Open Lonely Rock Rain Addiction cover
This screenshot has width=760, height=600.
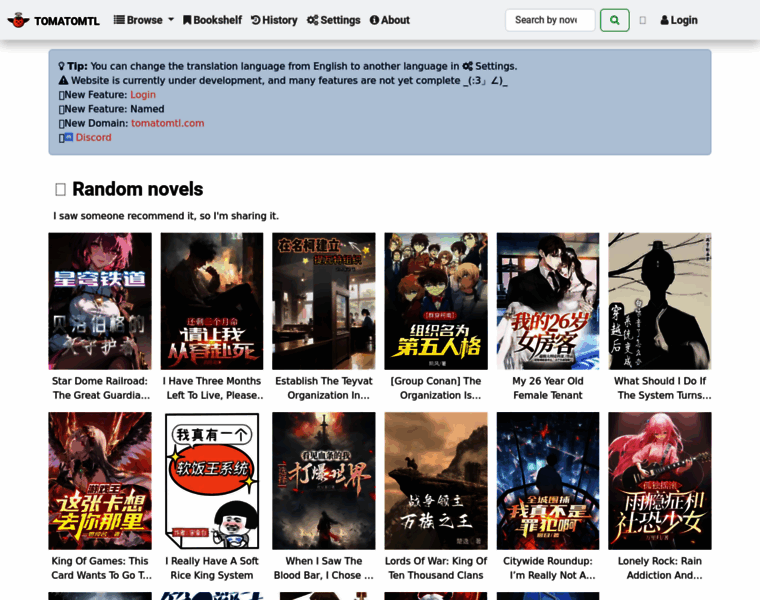point(660,481)
